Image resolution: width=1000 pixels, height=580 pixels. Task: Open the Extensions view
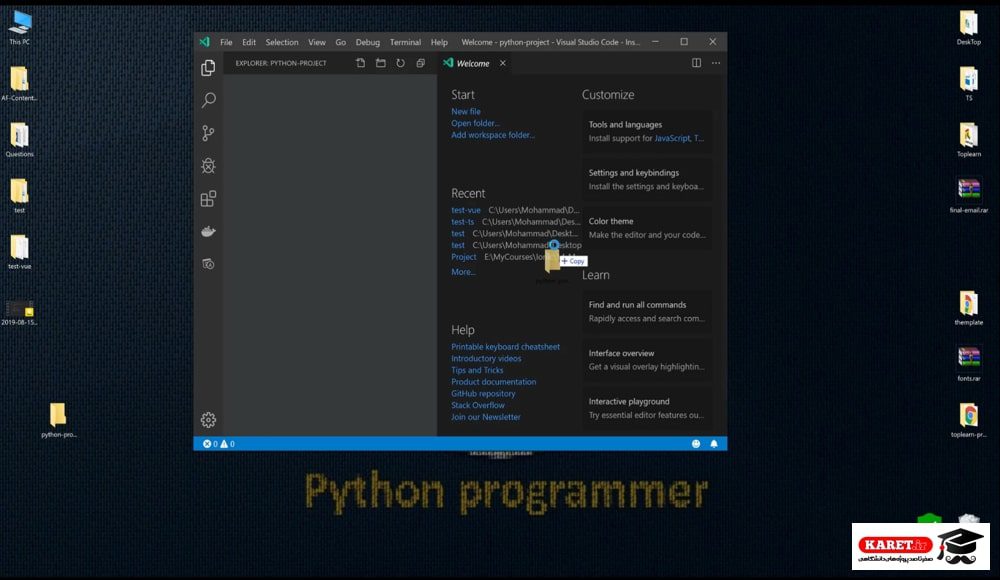click(x=208, y=198)
